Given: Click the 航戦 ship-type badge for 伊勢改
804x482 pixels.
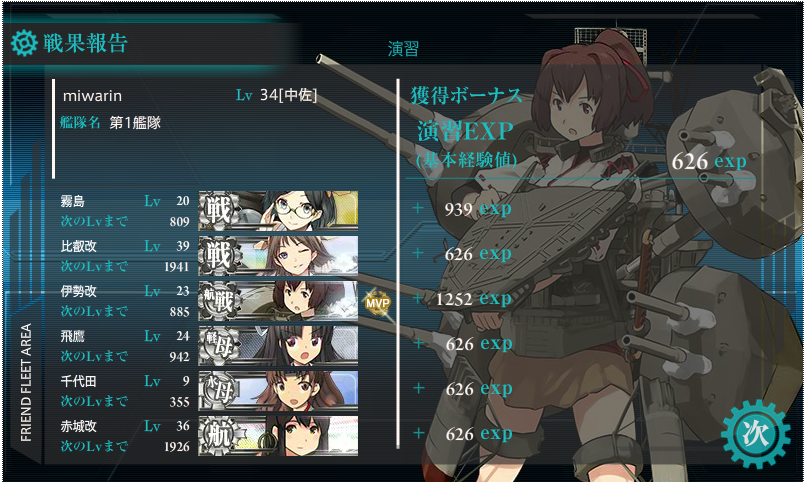Looking at the screenshot, I should pyautogui.click(x=219, y=300).
